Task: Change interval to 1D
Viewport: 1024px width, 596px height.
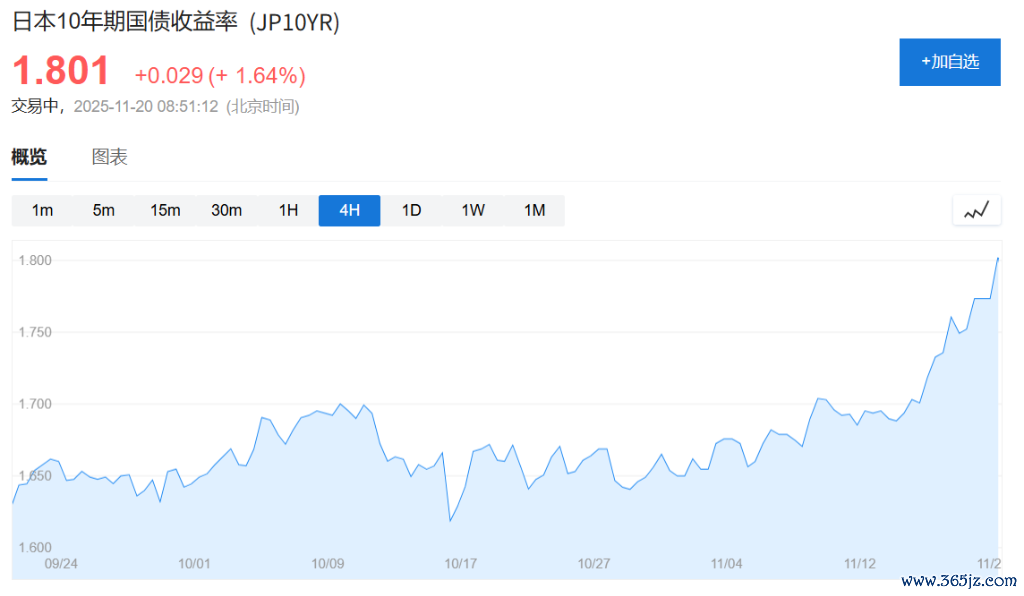Action: [411, 210]
